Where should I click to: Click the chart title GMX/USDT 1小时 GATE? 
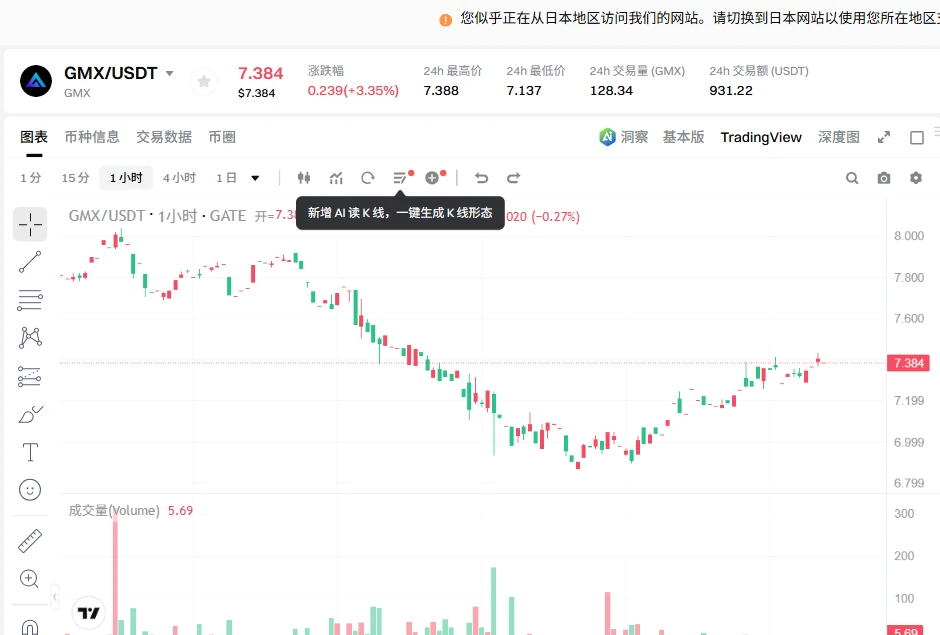[x=157, y=215]
